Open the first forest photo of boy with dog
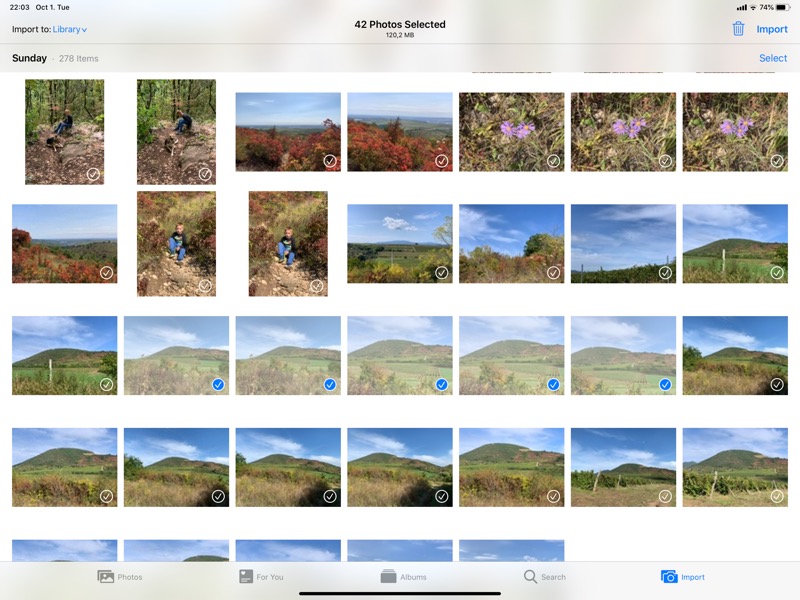This screenshot has width=800, height=600. click(64, 132)
